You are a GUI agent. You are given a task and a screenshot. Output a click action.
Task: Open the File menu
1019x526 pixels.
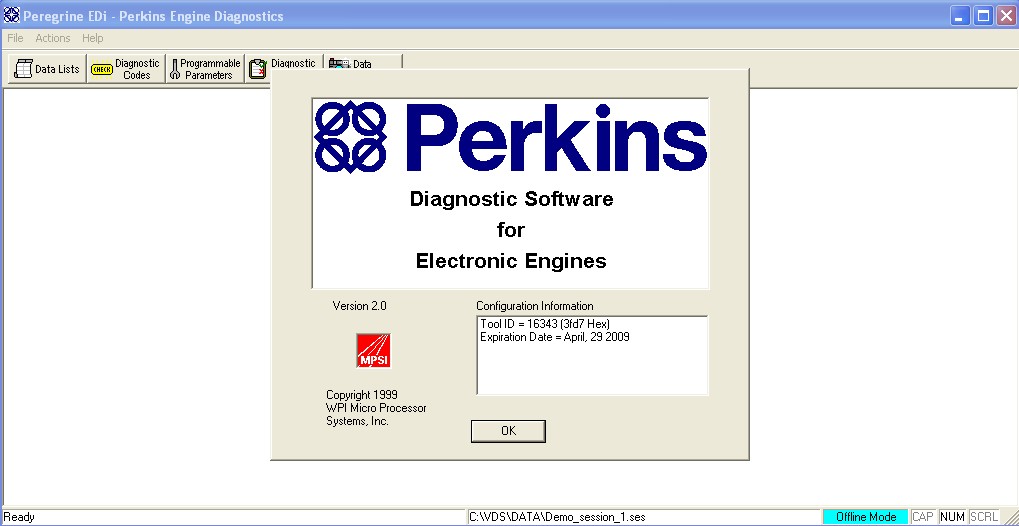[x=15, y=38]
